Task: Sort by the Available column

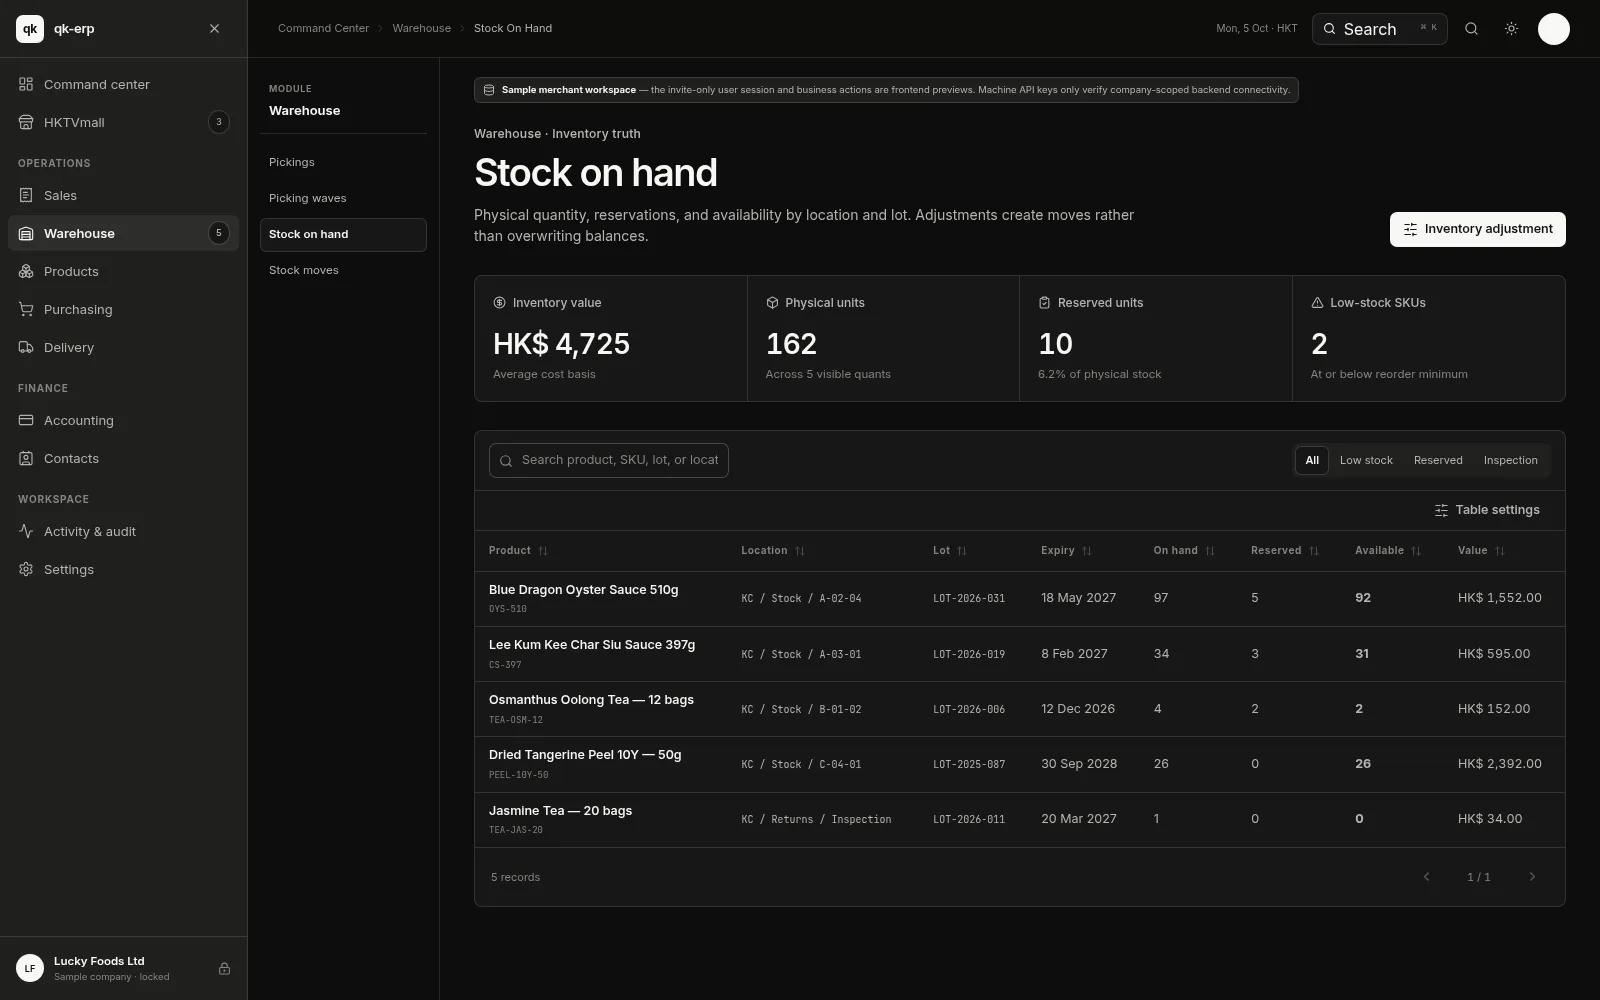Action: 1388,551
